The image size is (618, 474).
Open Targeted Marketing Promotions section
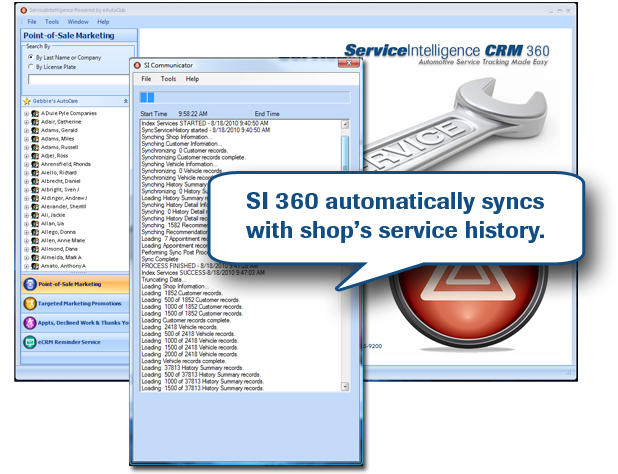click(x=75, y=303)
